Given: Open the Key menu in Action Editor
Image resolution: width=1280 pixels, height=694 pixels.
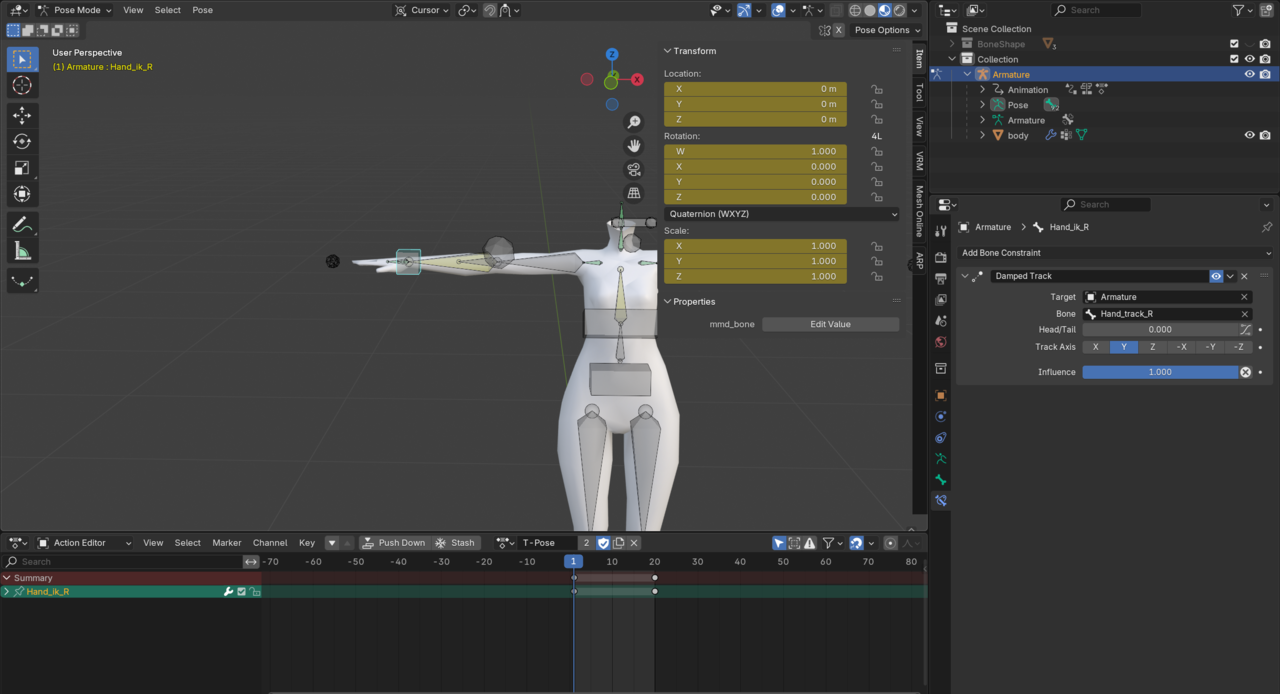Looking at the screenshot, I should click(x=307, y=543).
